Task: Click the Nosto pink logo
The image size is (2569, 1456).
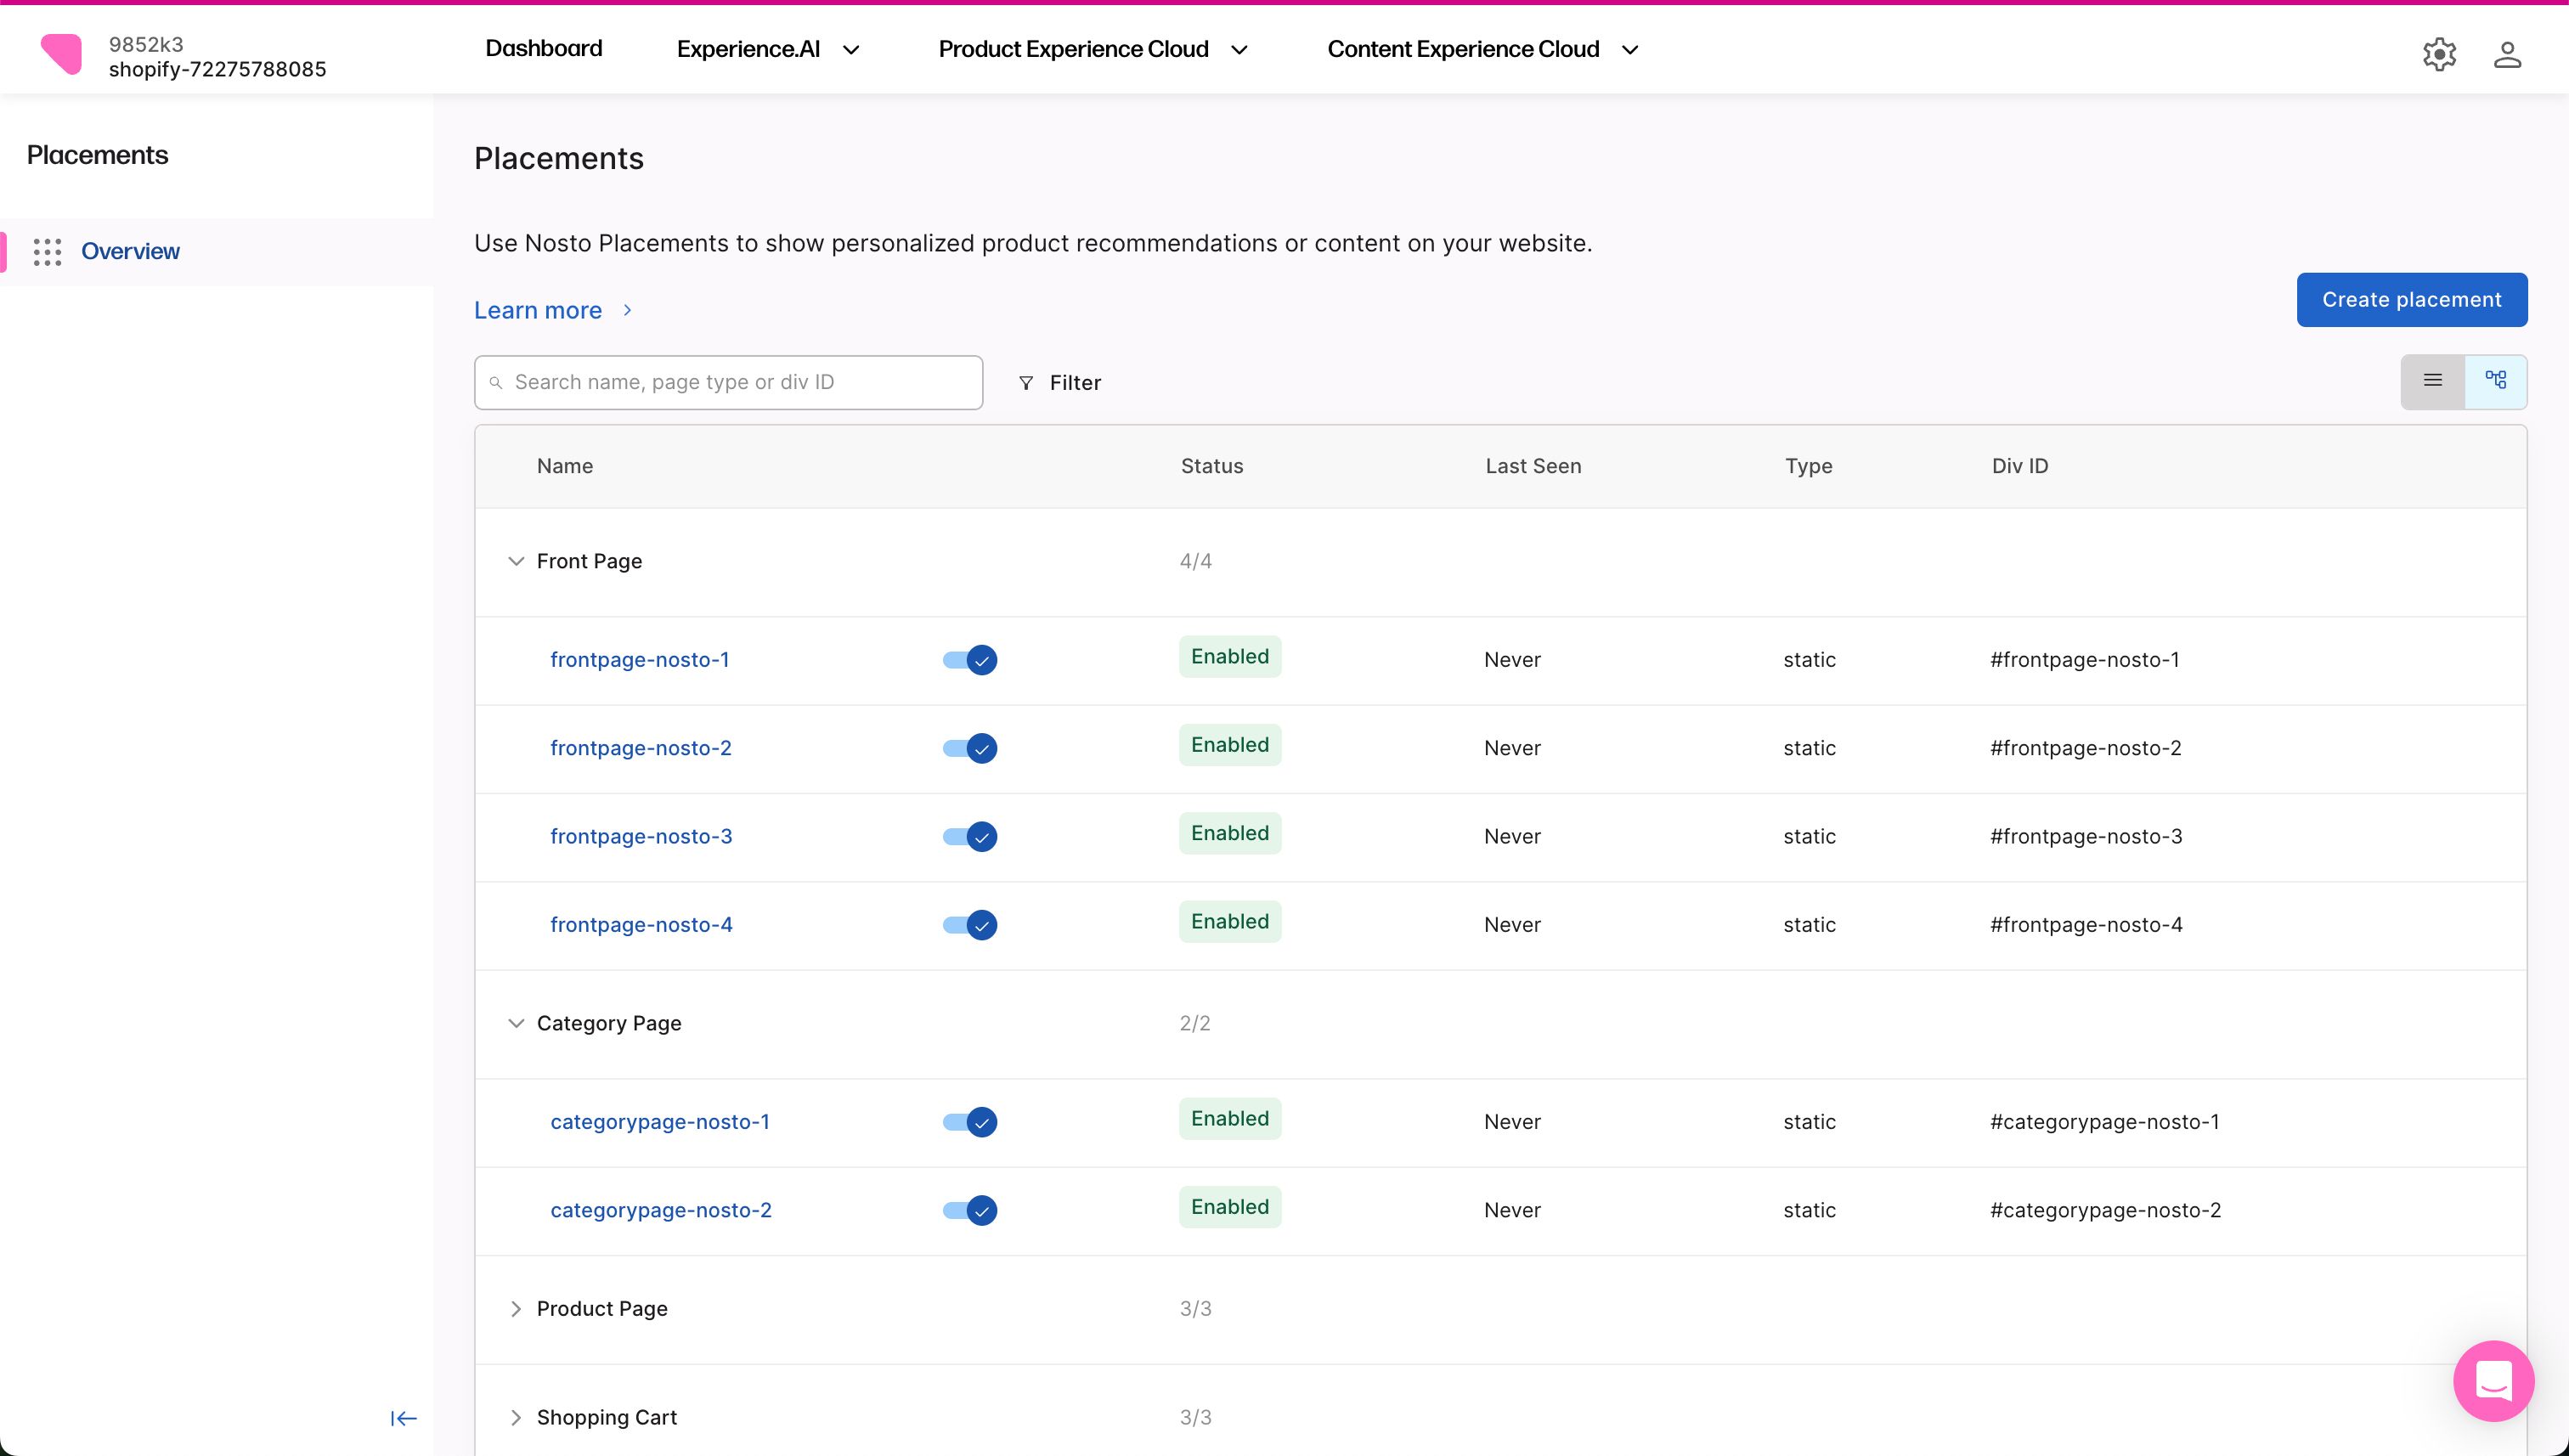Action: click(x=62, y=54)
